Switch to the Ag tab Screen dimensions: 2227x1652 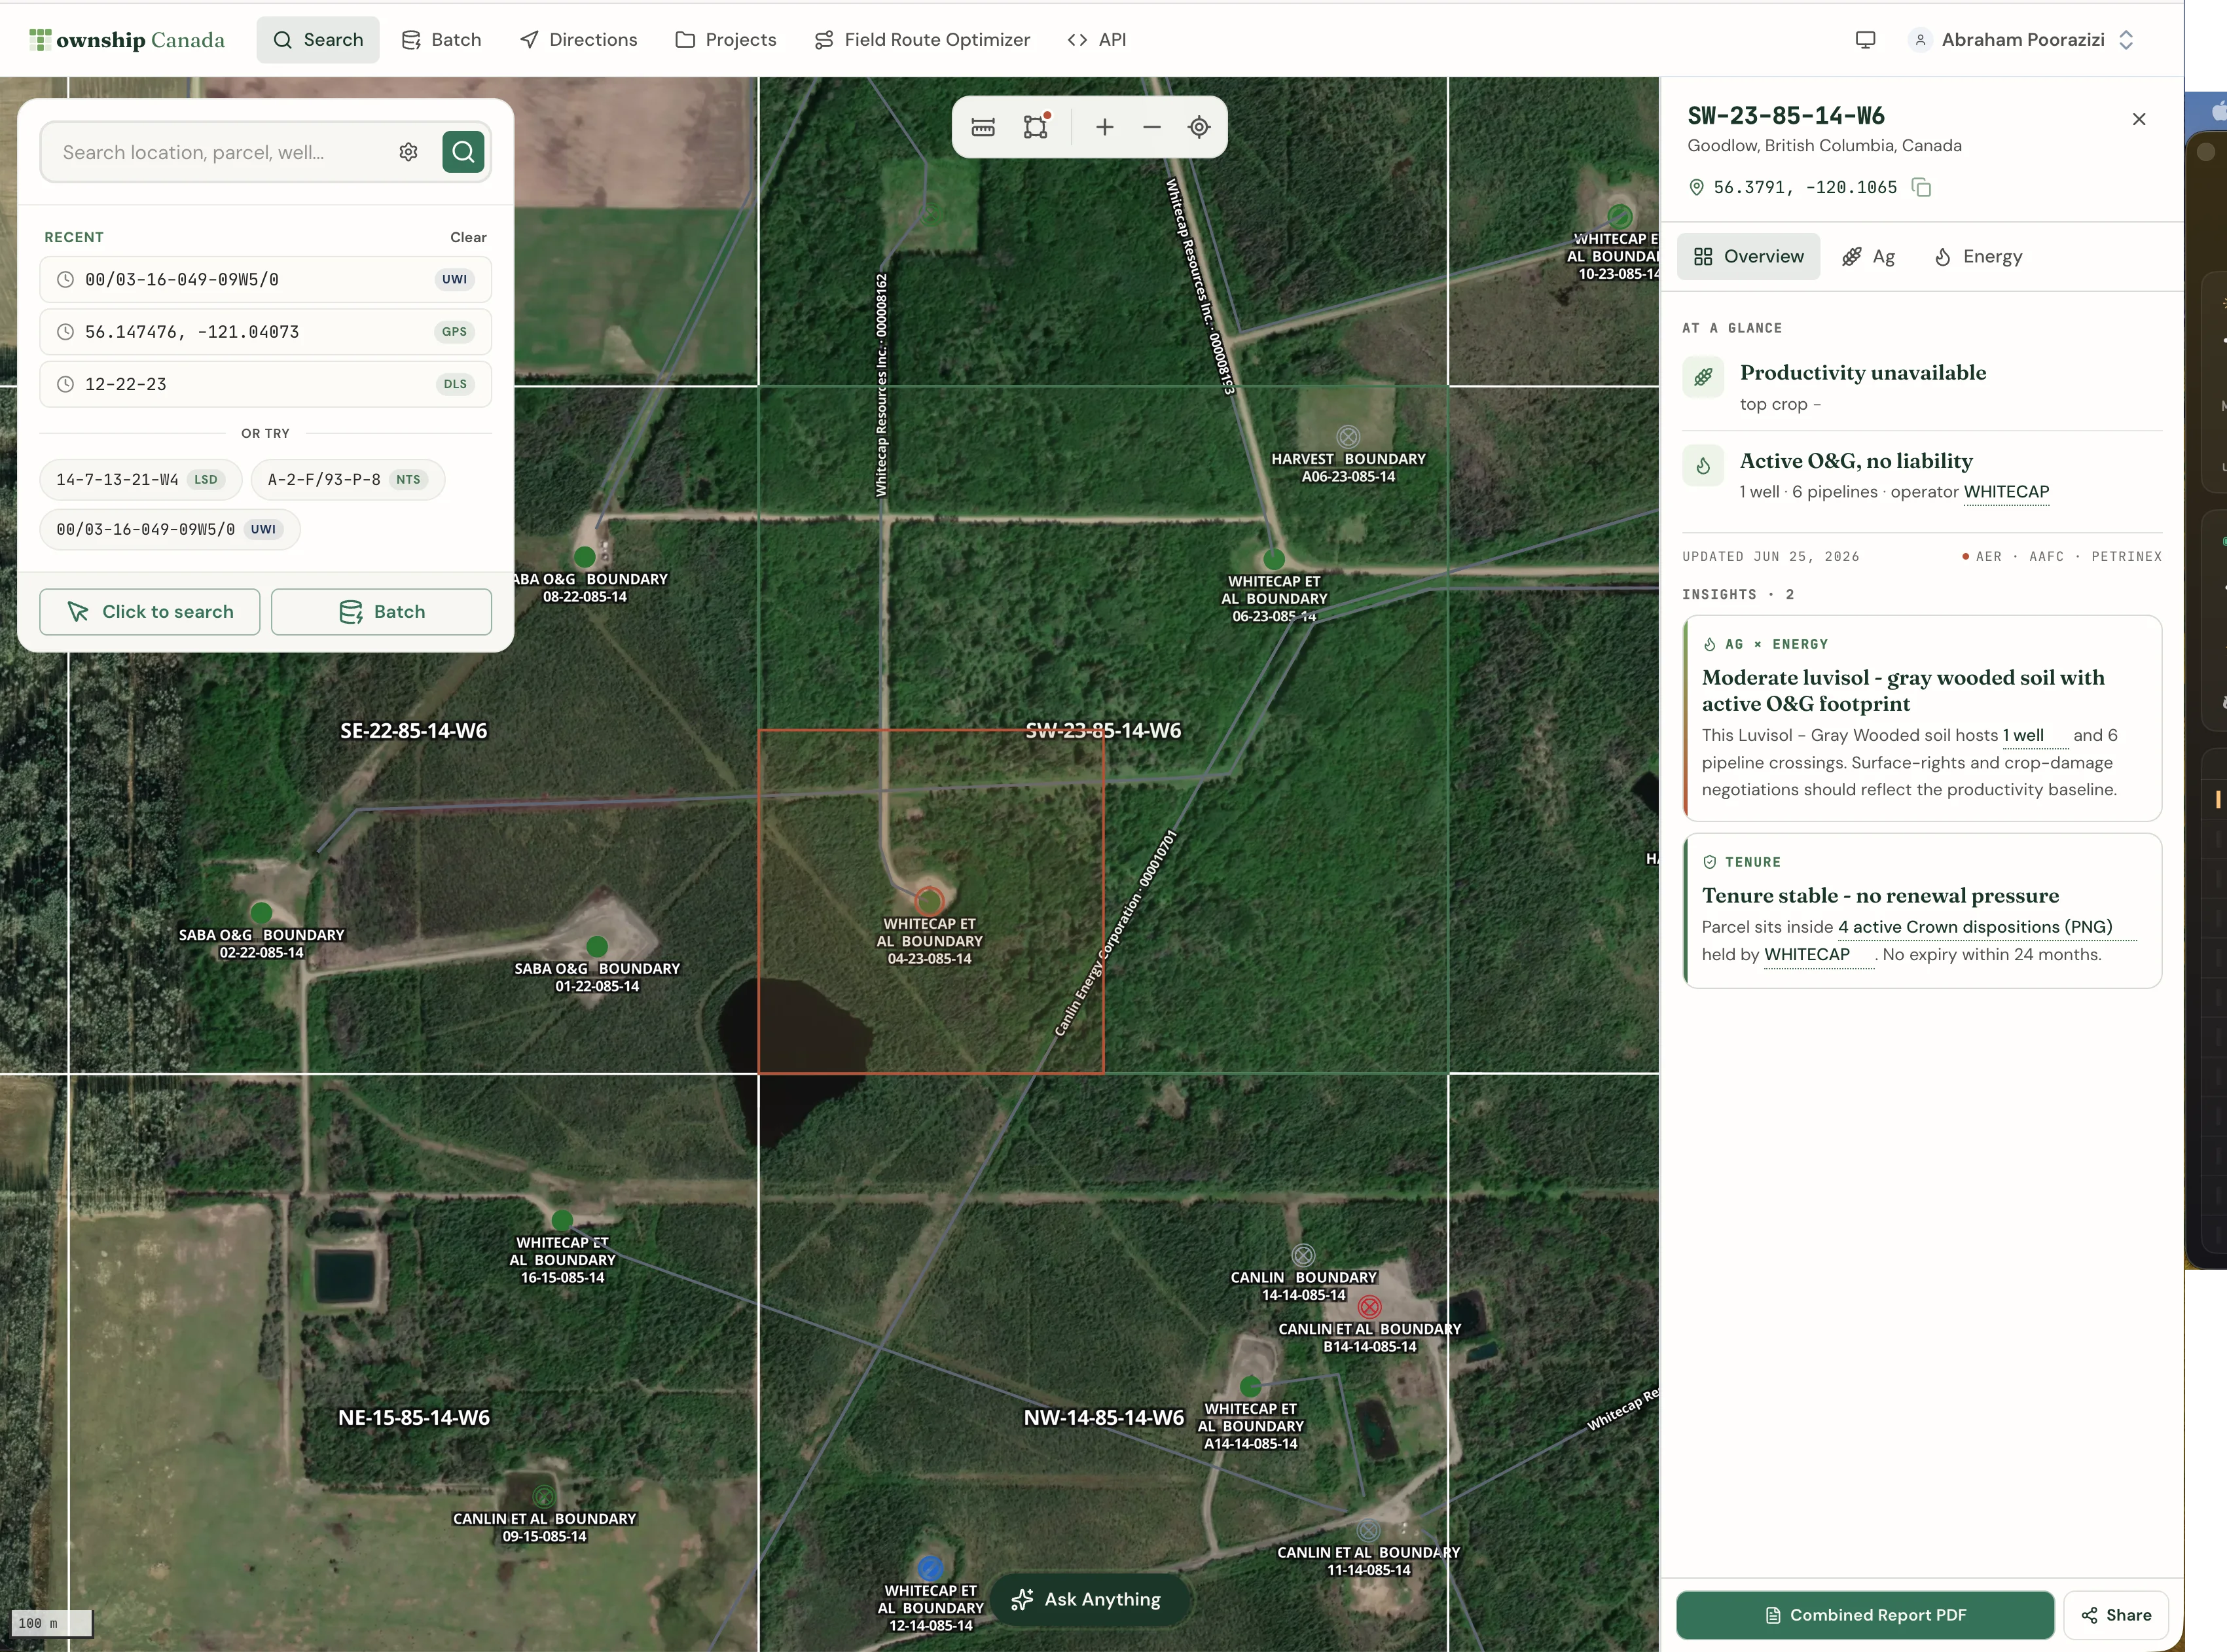(1869, 257)
